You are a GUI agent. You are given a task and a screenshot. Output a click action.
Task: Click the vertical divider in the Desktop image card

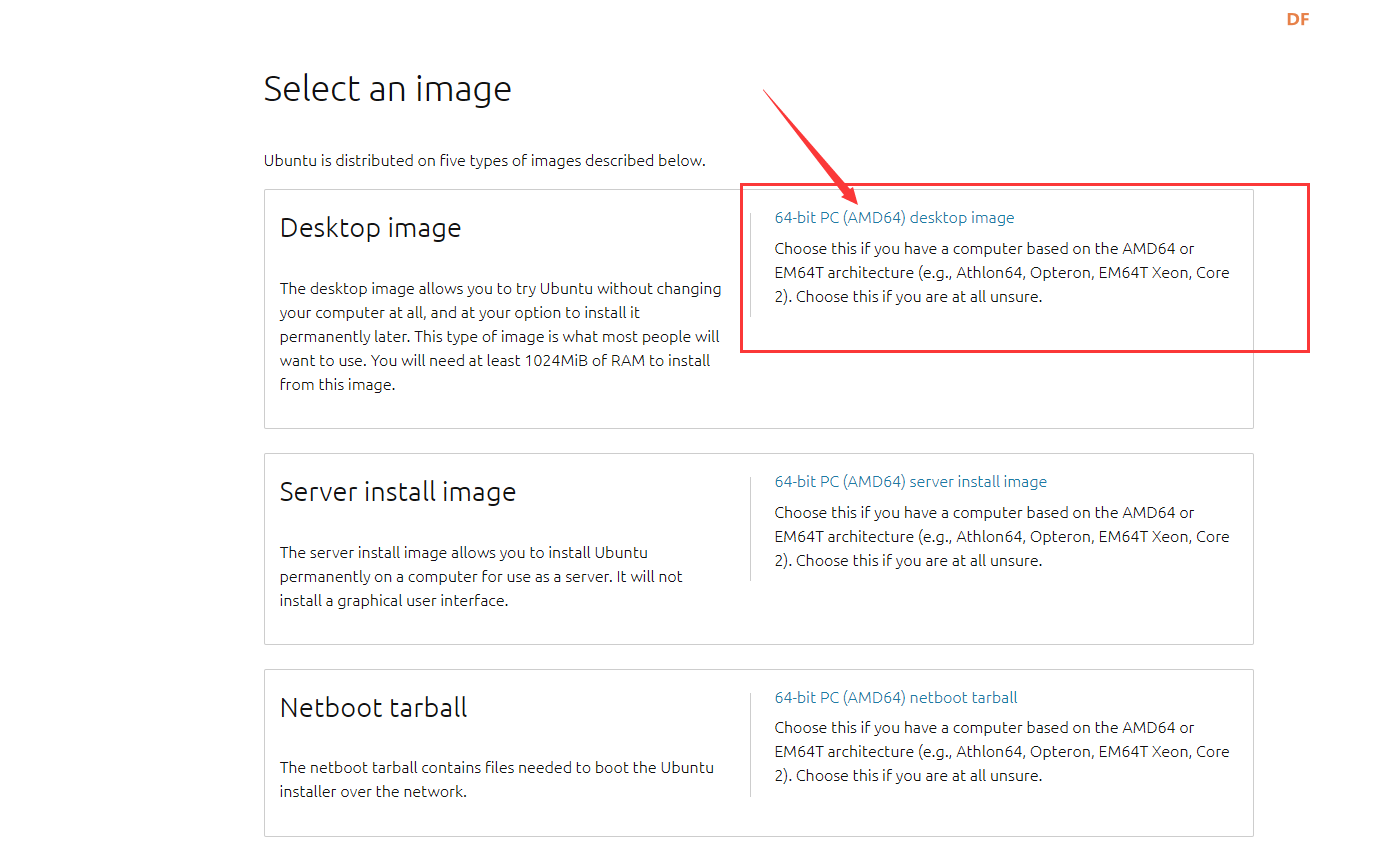pyautogui.click(x=750, y=265)
